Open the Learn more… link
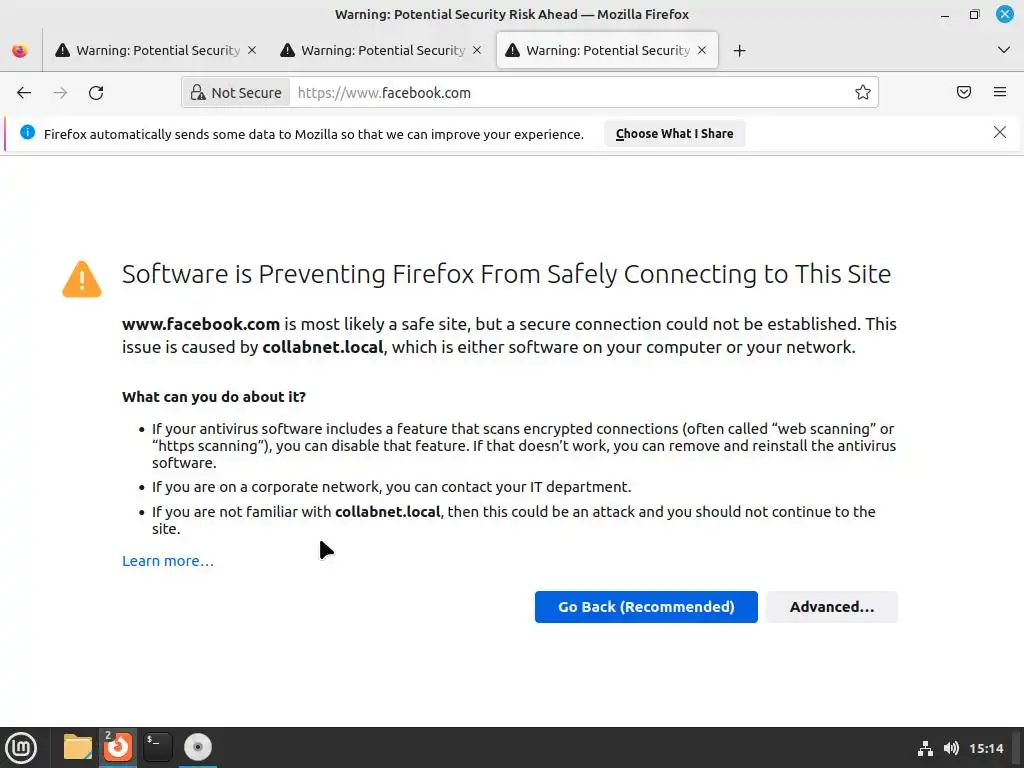Screen dimensions: 1024x768 point(168,561)
